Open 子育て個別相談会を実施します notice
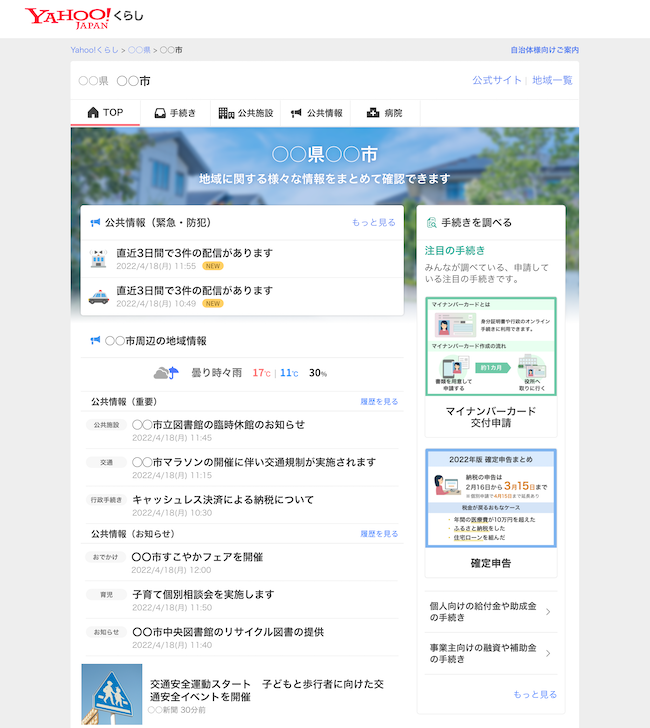Screen dimensions: 650x728 (203, 595)
